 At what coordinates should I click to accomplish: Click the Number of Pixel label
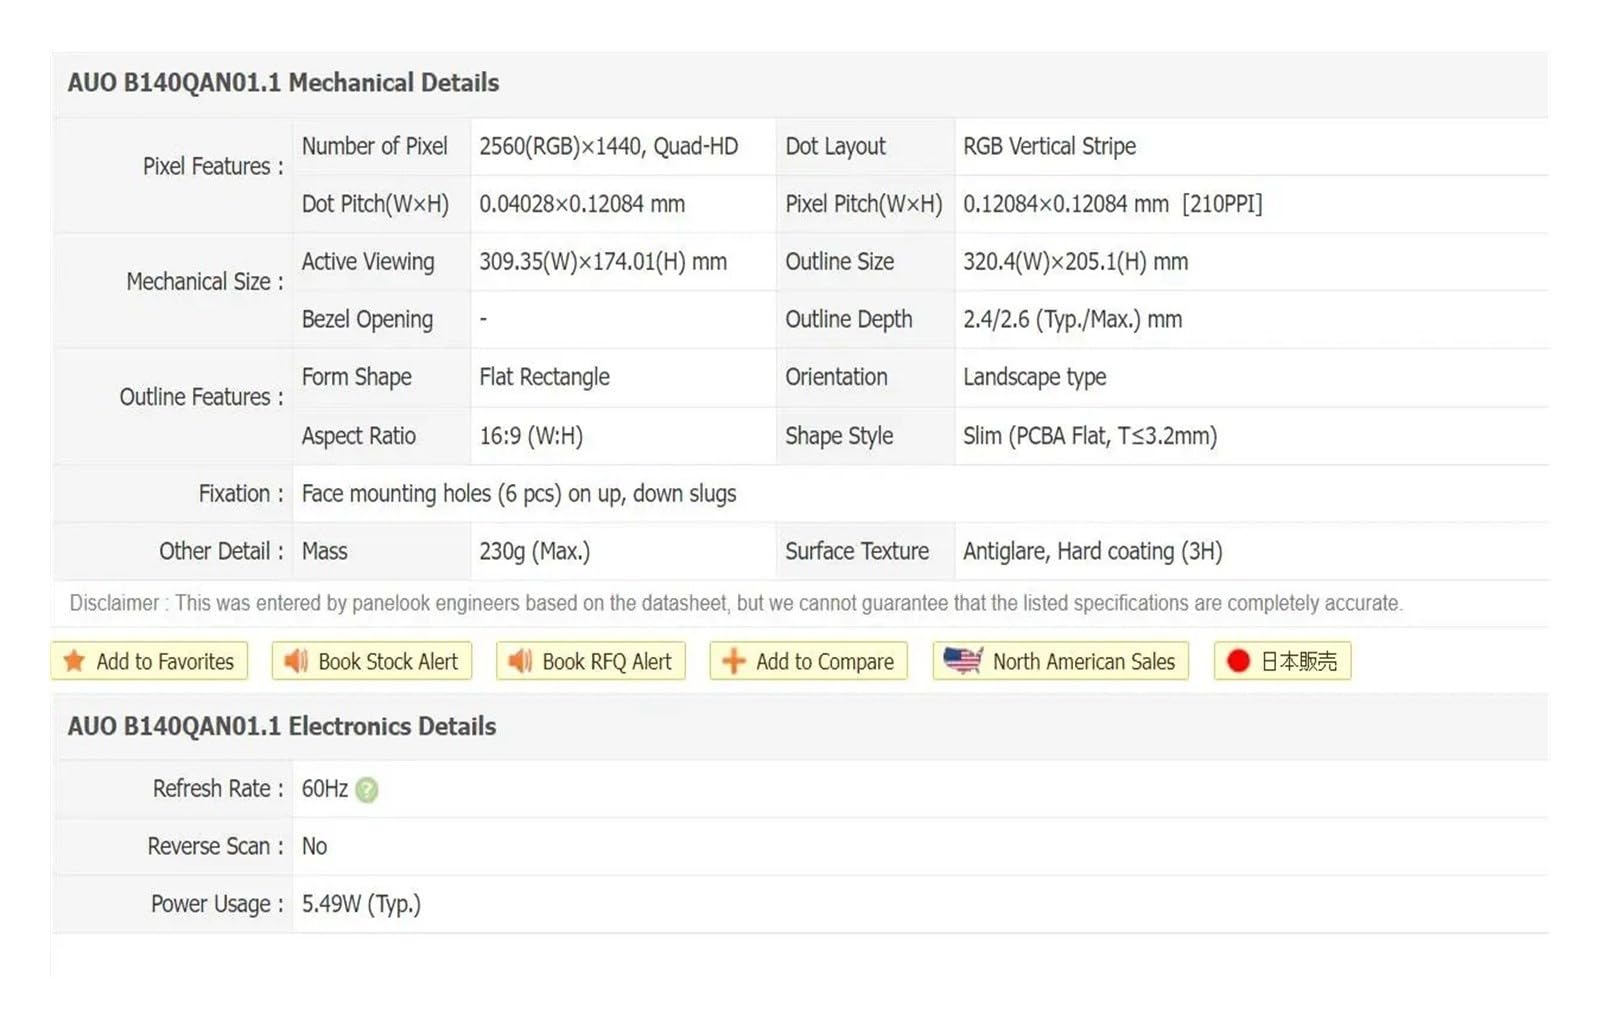pyautogui.click(x=375, y=147)
